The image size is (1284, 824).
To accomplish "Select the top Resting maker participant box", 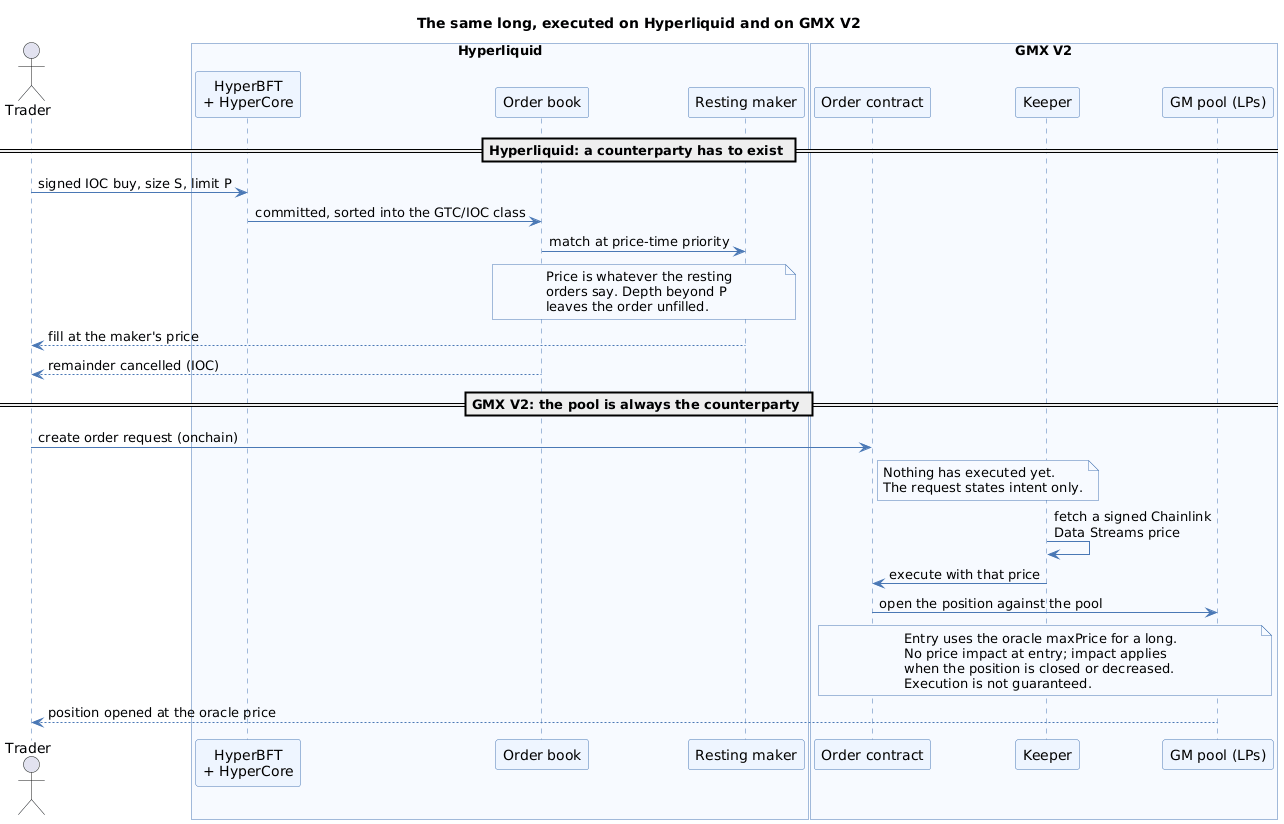I will pos(746,103).
